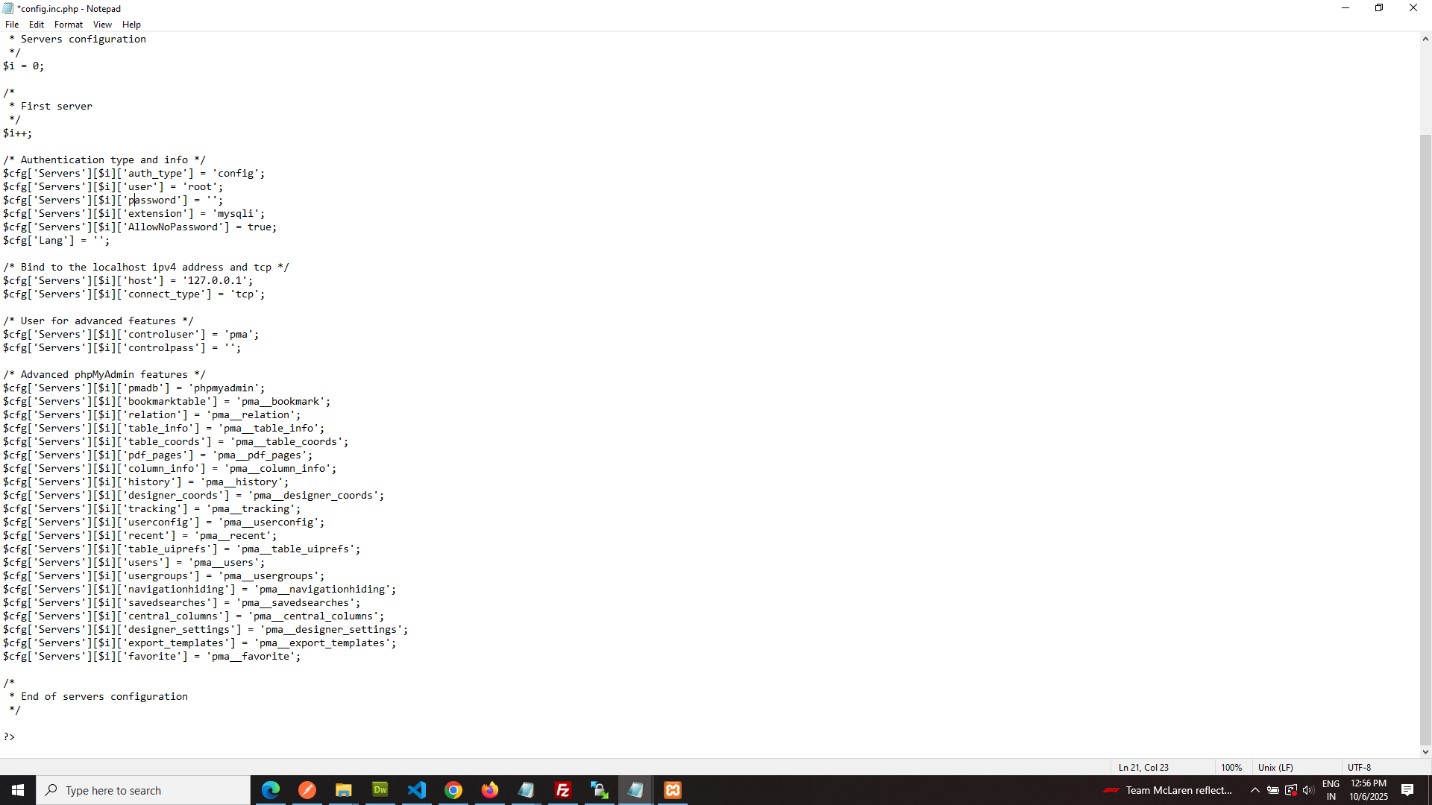Open XAMPP control panel taskbar icon
The width and height of the screenshot is (1432, 805).
(x=673, y=790)
